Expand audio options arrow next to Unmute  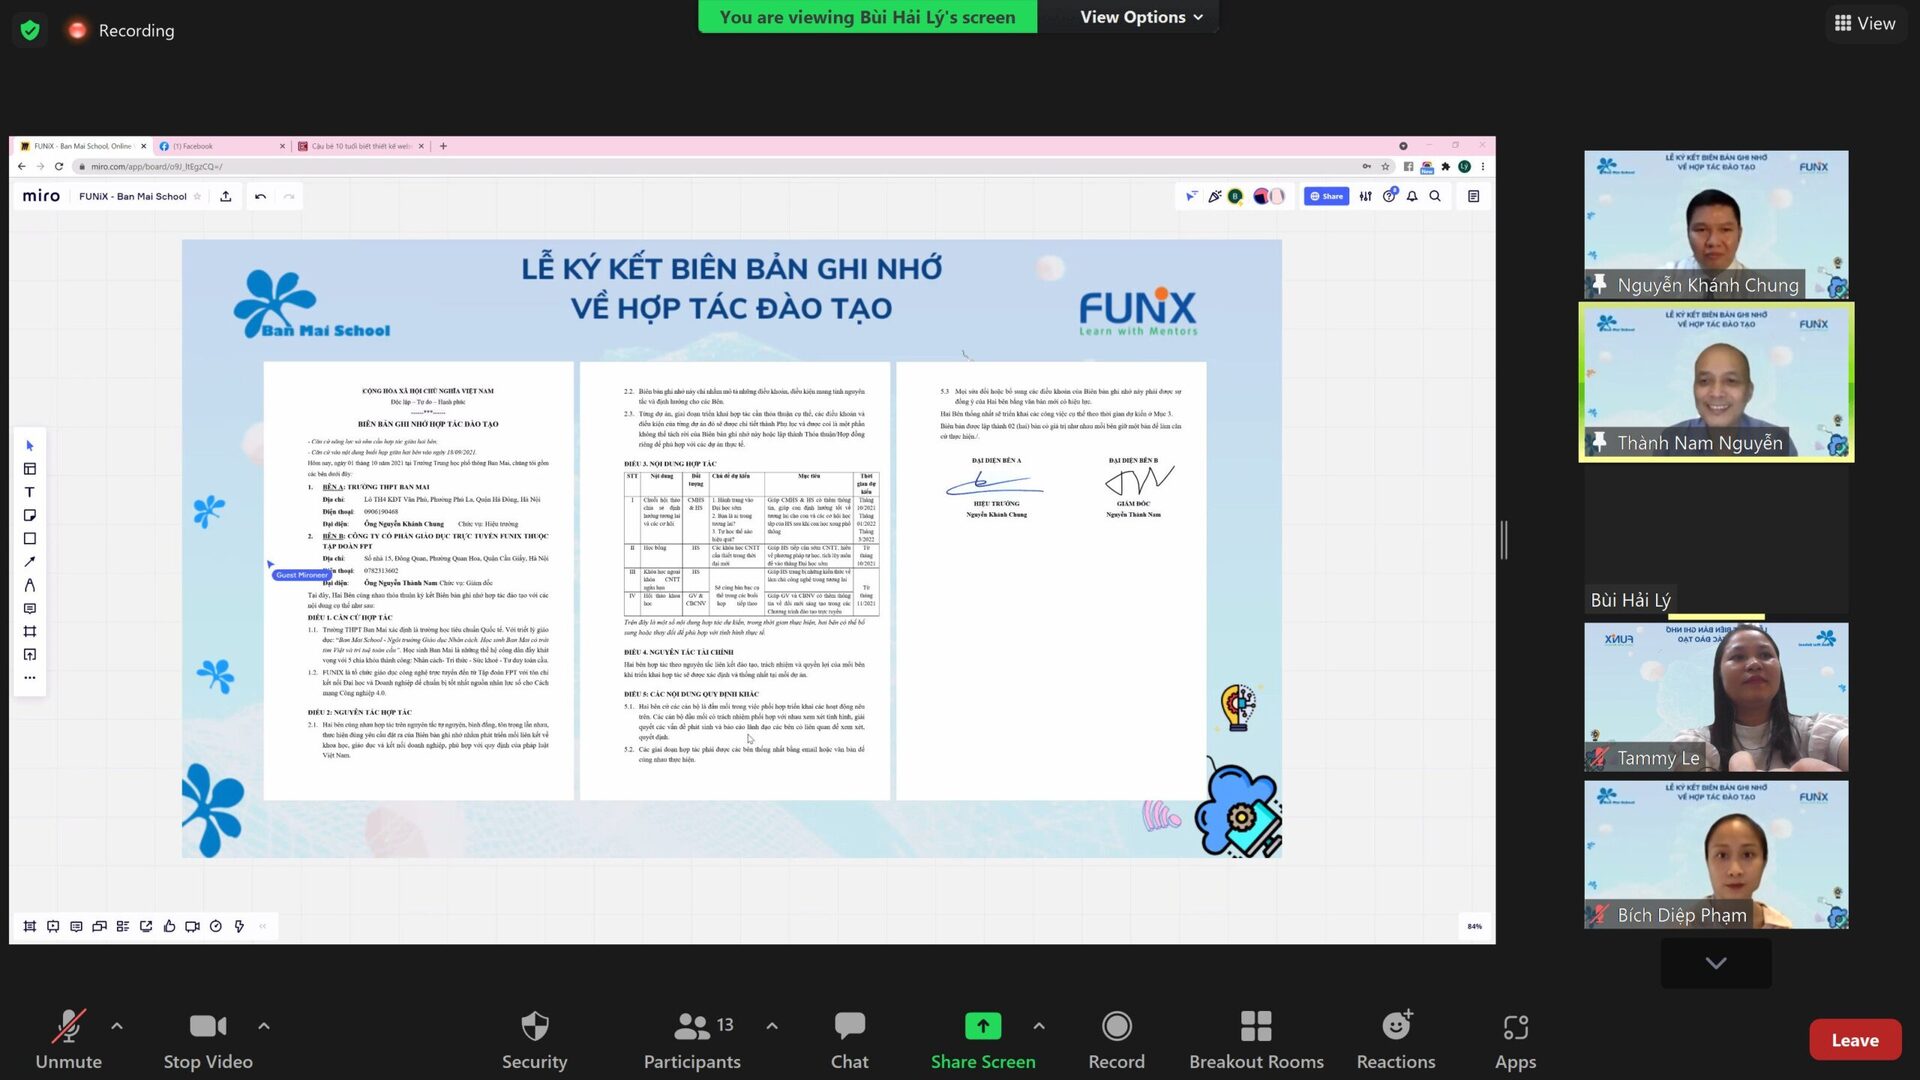pyautogui.click(x=117, y=1026)
